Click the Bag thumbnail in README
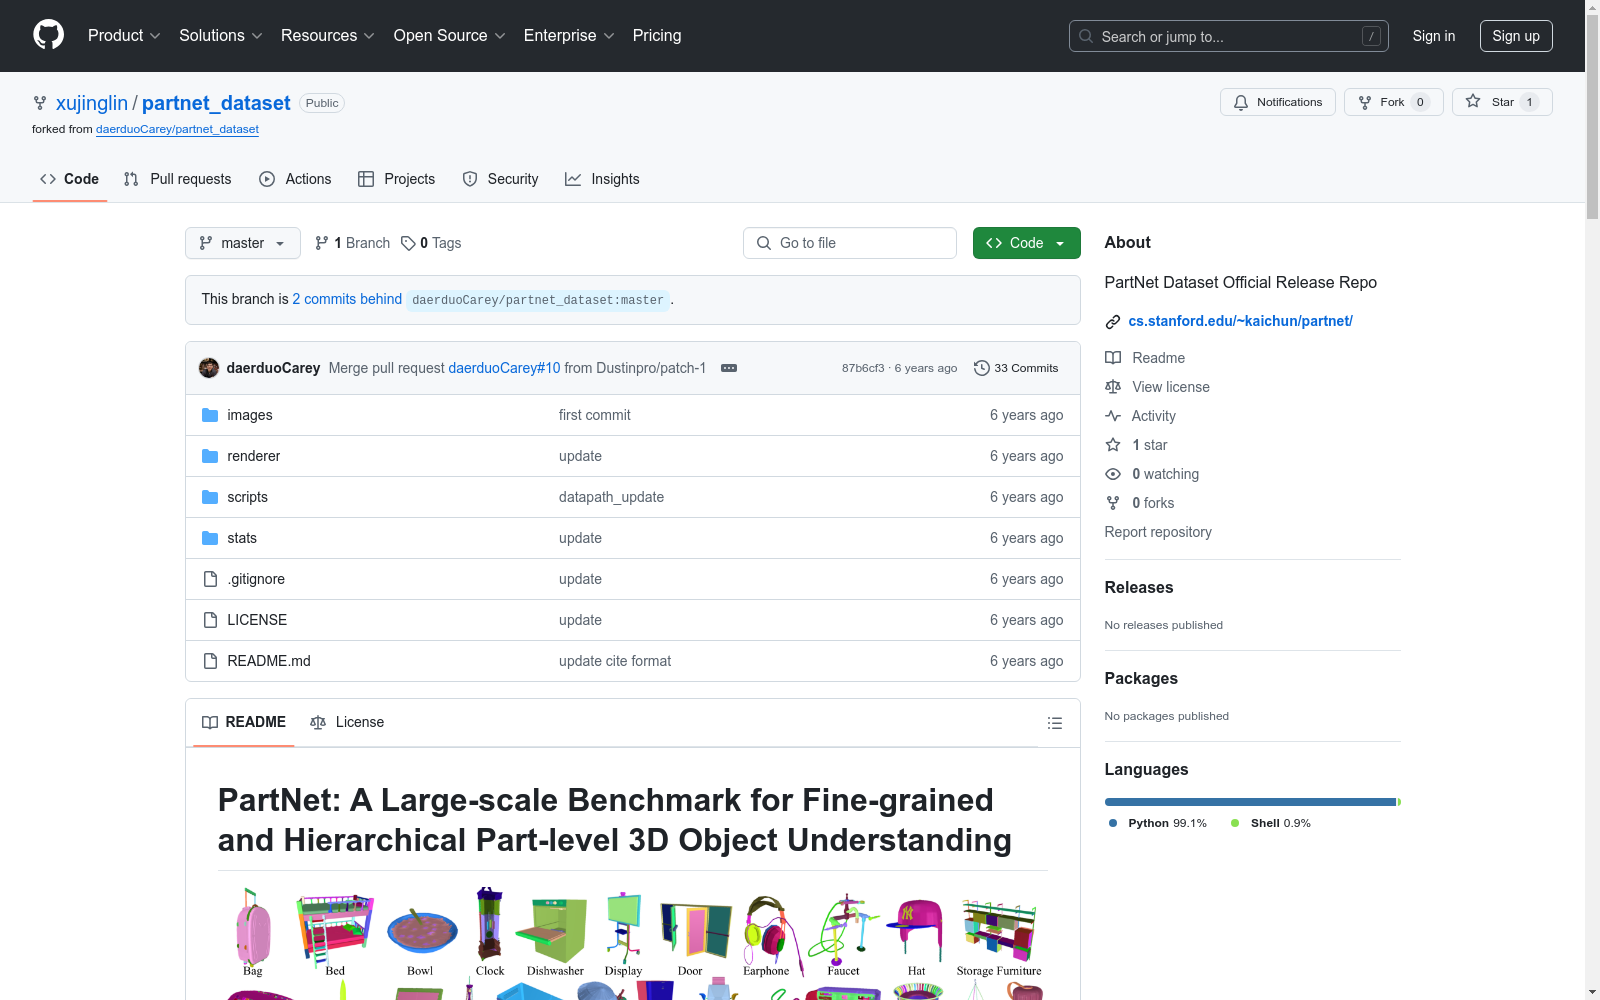The image size is (1600, 1000). [253, 928]
